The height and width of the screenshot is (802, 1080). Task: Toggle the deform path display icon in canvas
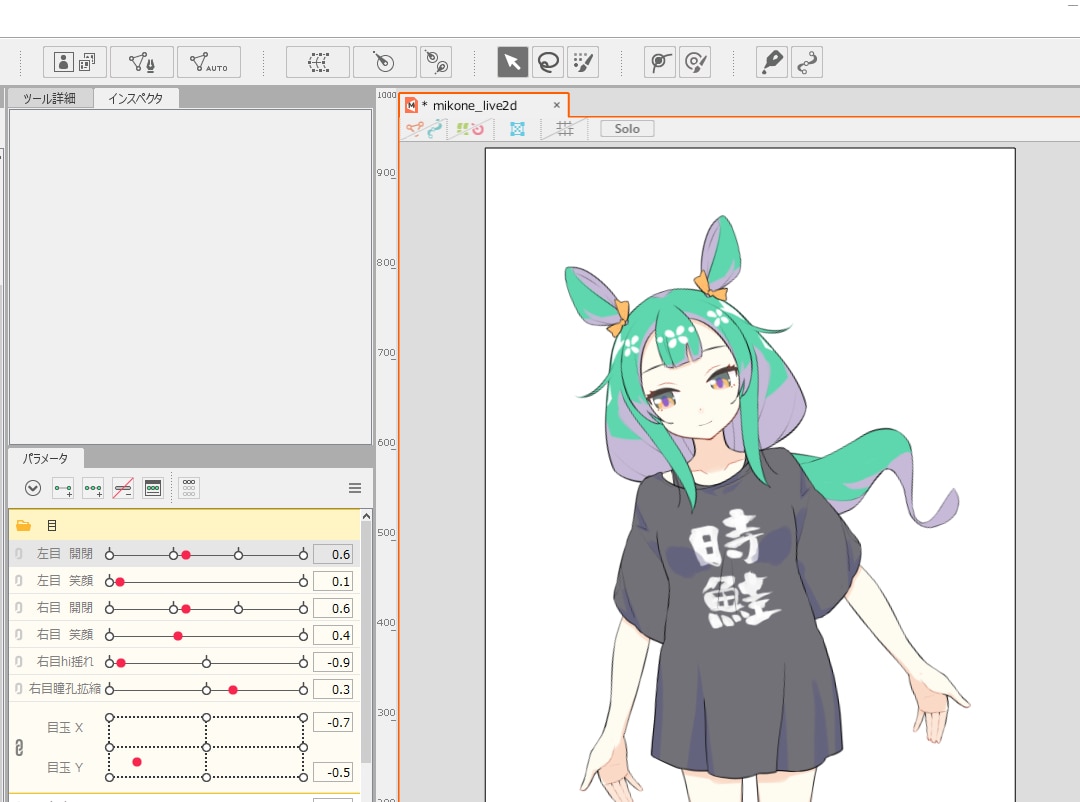[x=425, y=128]
